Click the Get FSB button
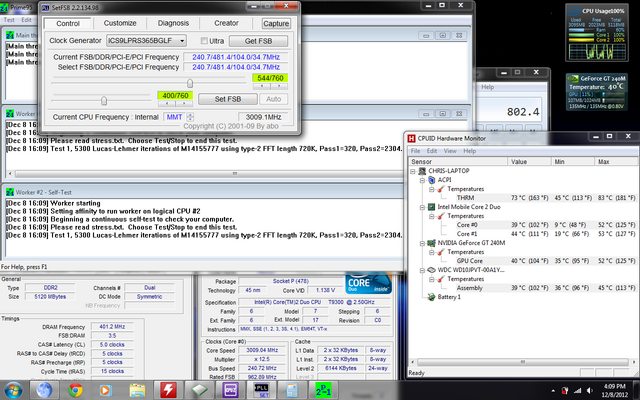Image resolution: width=640 pixels, height=400 pixels. pos(258,41)
